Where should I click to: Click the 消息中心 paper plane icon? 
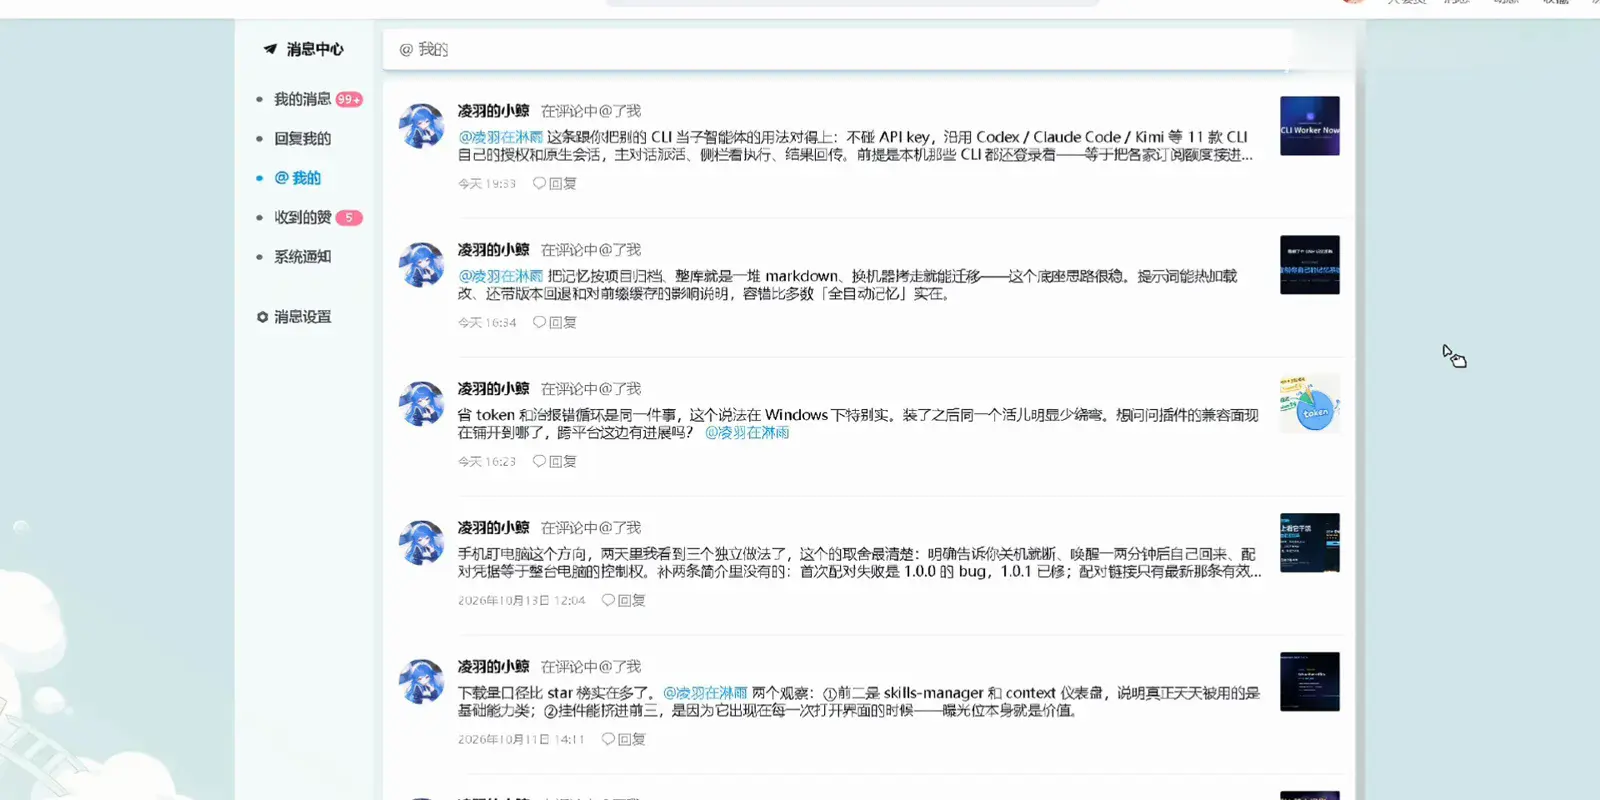[270, 49]
